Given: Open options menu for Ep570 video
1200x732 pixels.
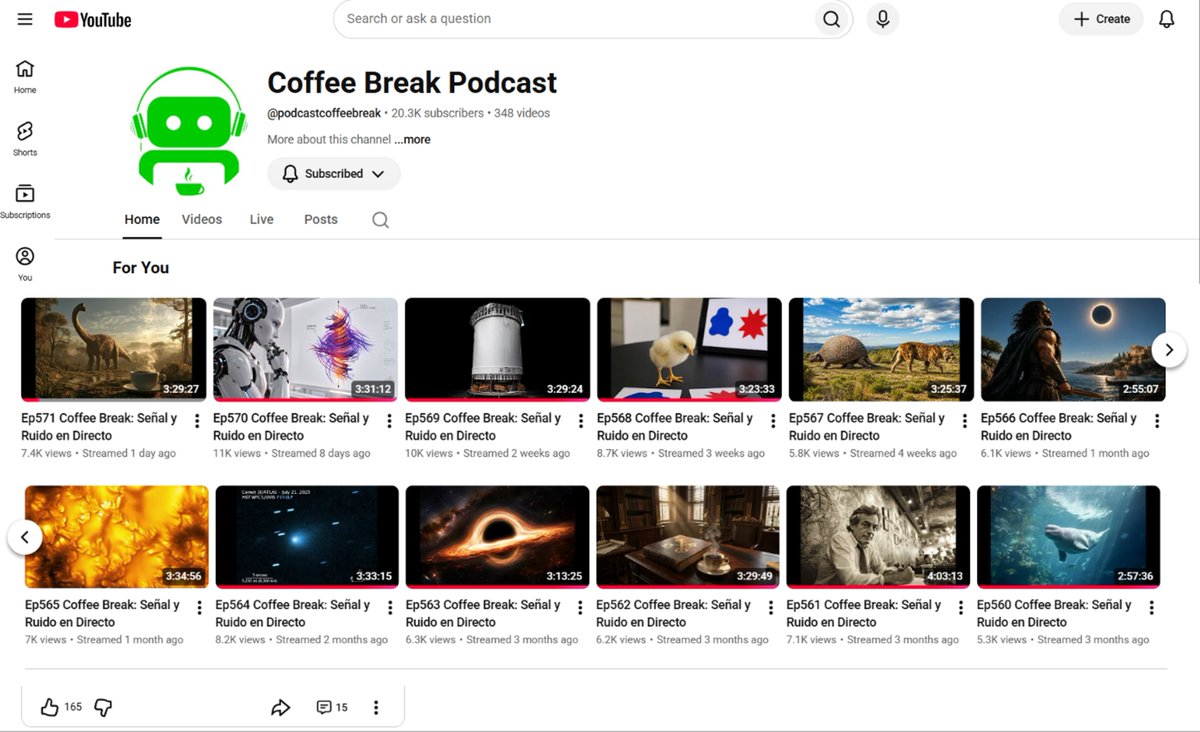Looking at the screenshot, I should coord(389,421).
